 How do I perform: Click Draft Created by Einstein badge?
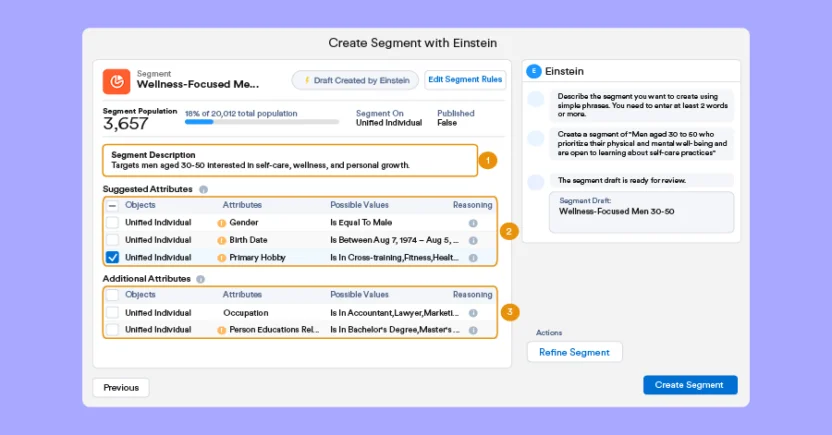tap(355, 81)
